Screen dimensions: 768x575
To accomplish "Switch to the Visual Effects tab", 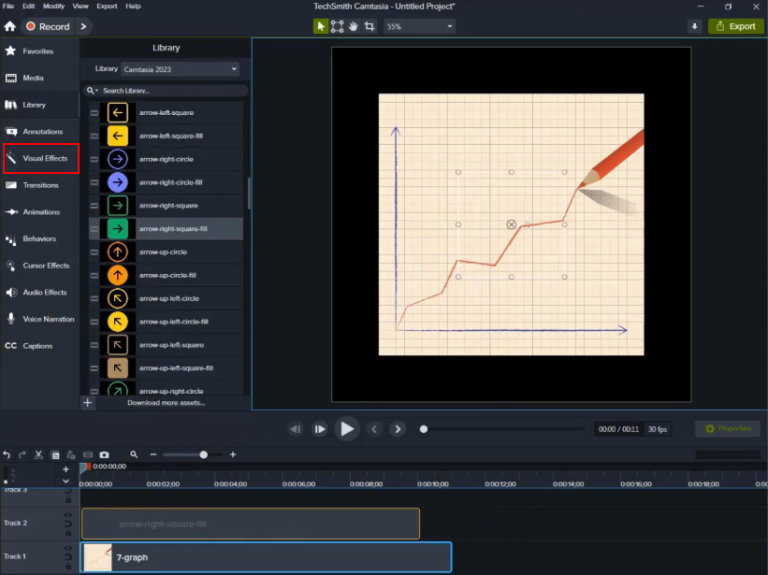I will (41, 158).
